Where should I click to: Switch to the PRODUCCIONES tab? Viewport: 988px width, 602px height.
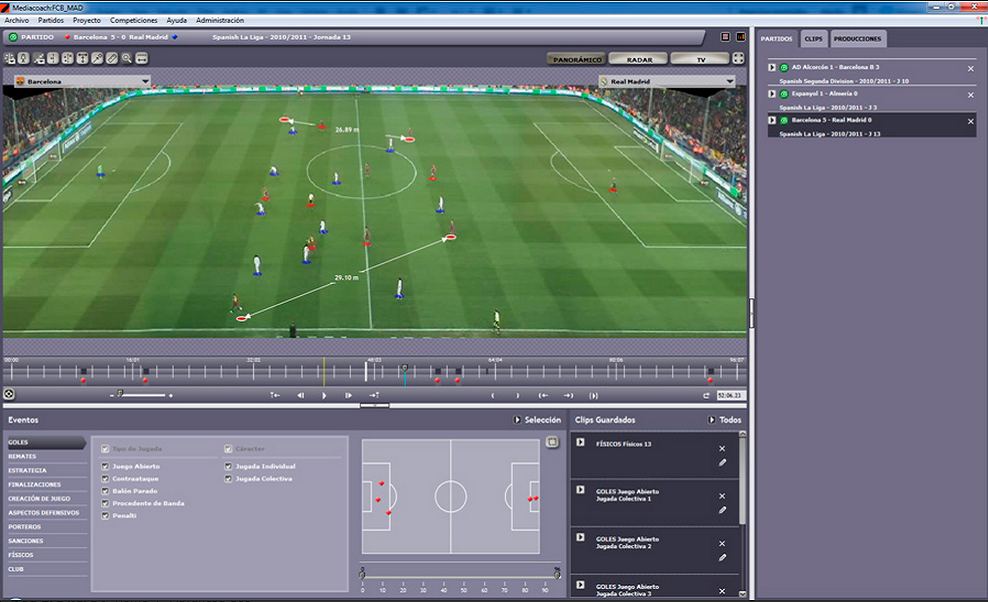[x=857, y=39]
